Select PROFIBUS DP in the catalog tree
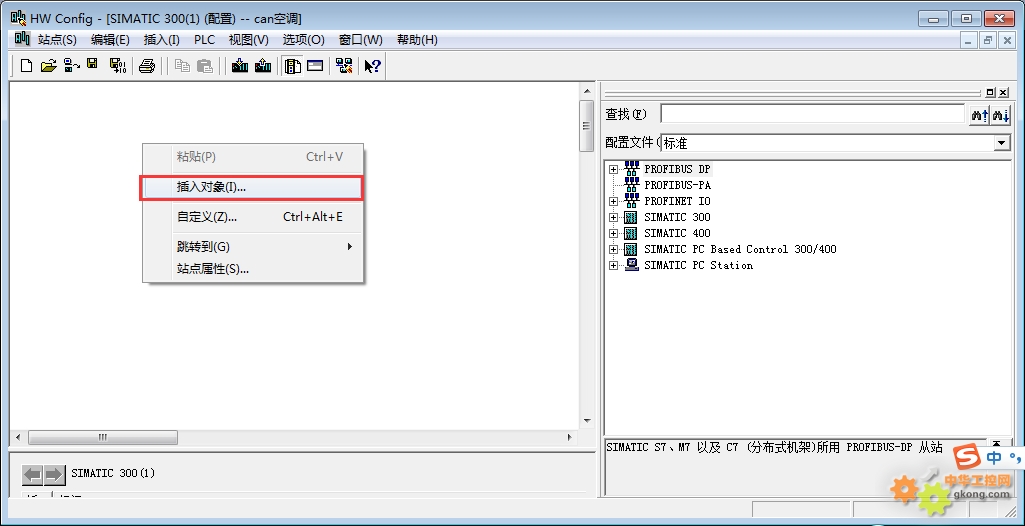This screenshot has height=526, width=1025. pos(677,169)
